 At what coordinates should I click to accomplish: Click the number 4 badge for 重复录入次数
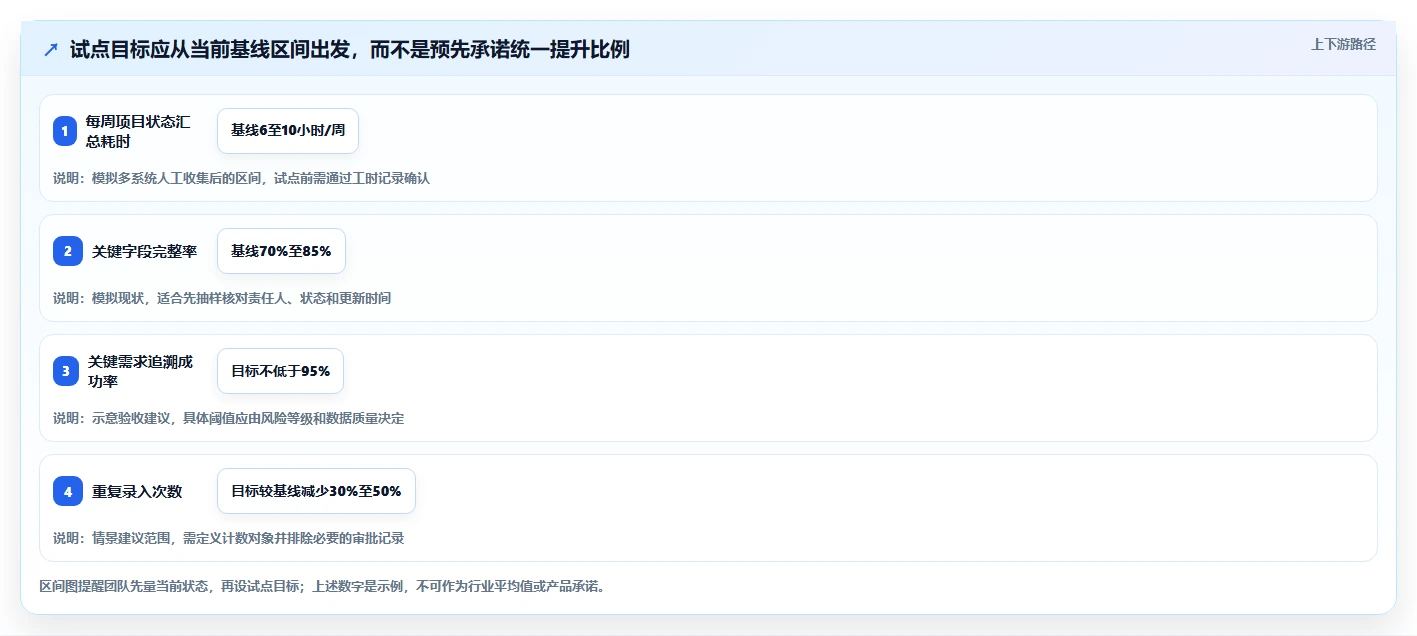click(68, 491)
